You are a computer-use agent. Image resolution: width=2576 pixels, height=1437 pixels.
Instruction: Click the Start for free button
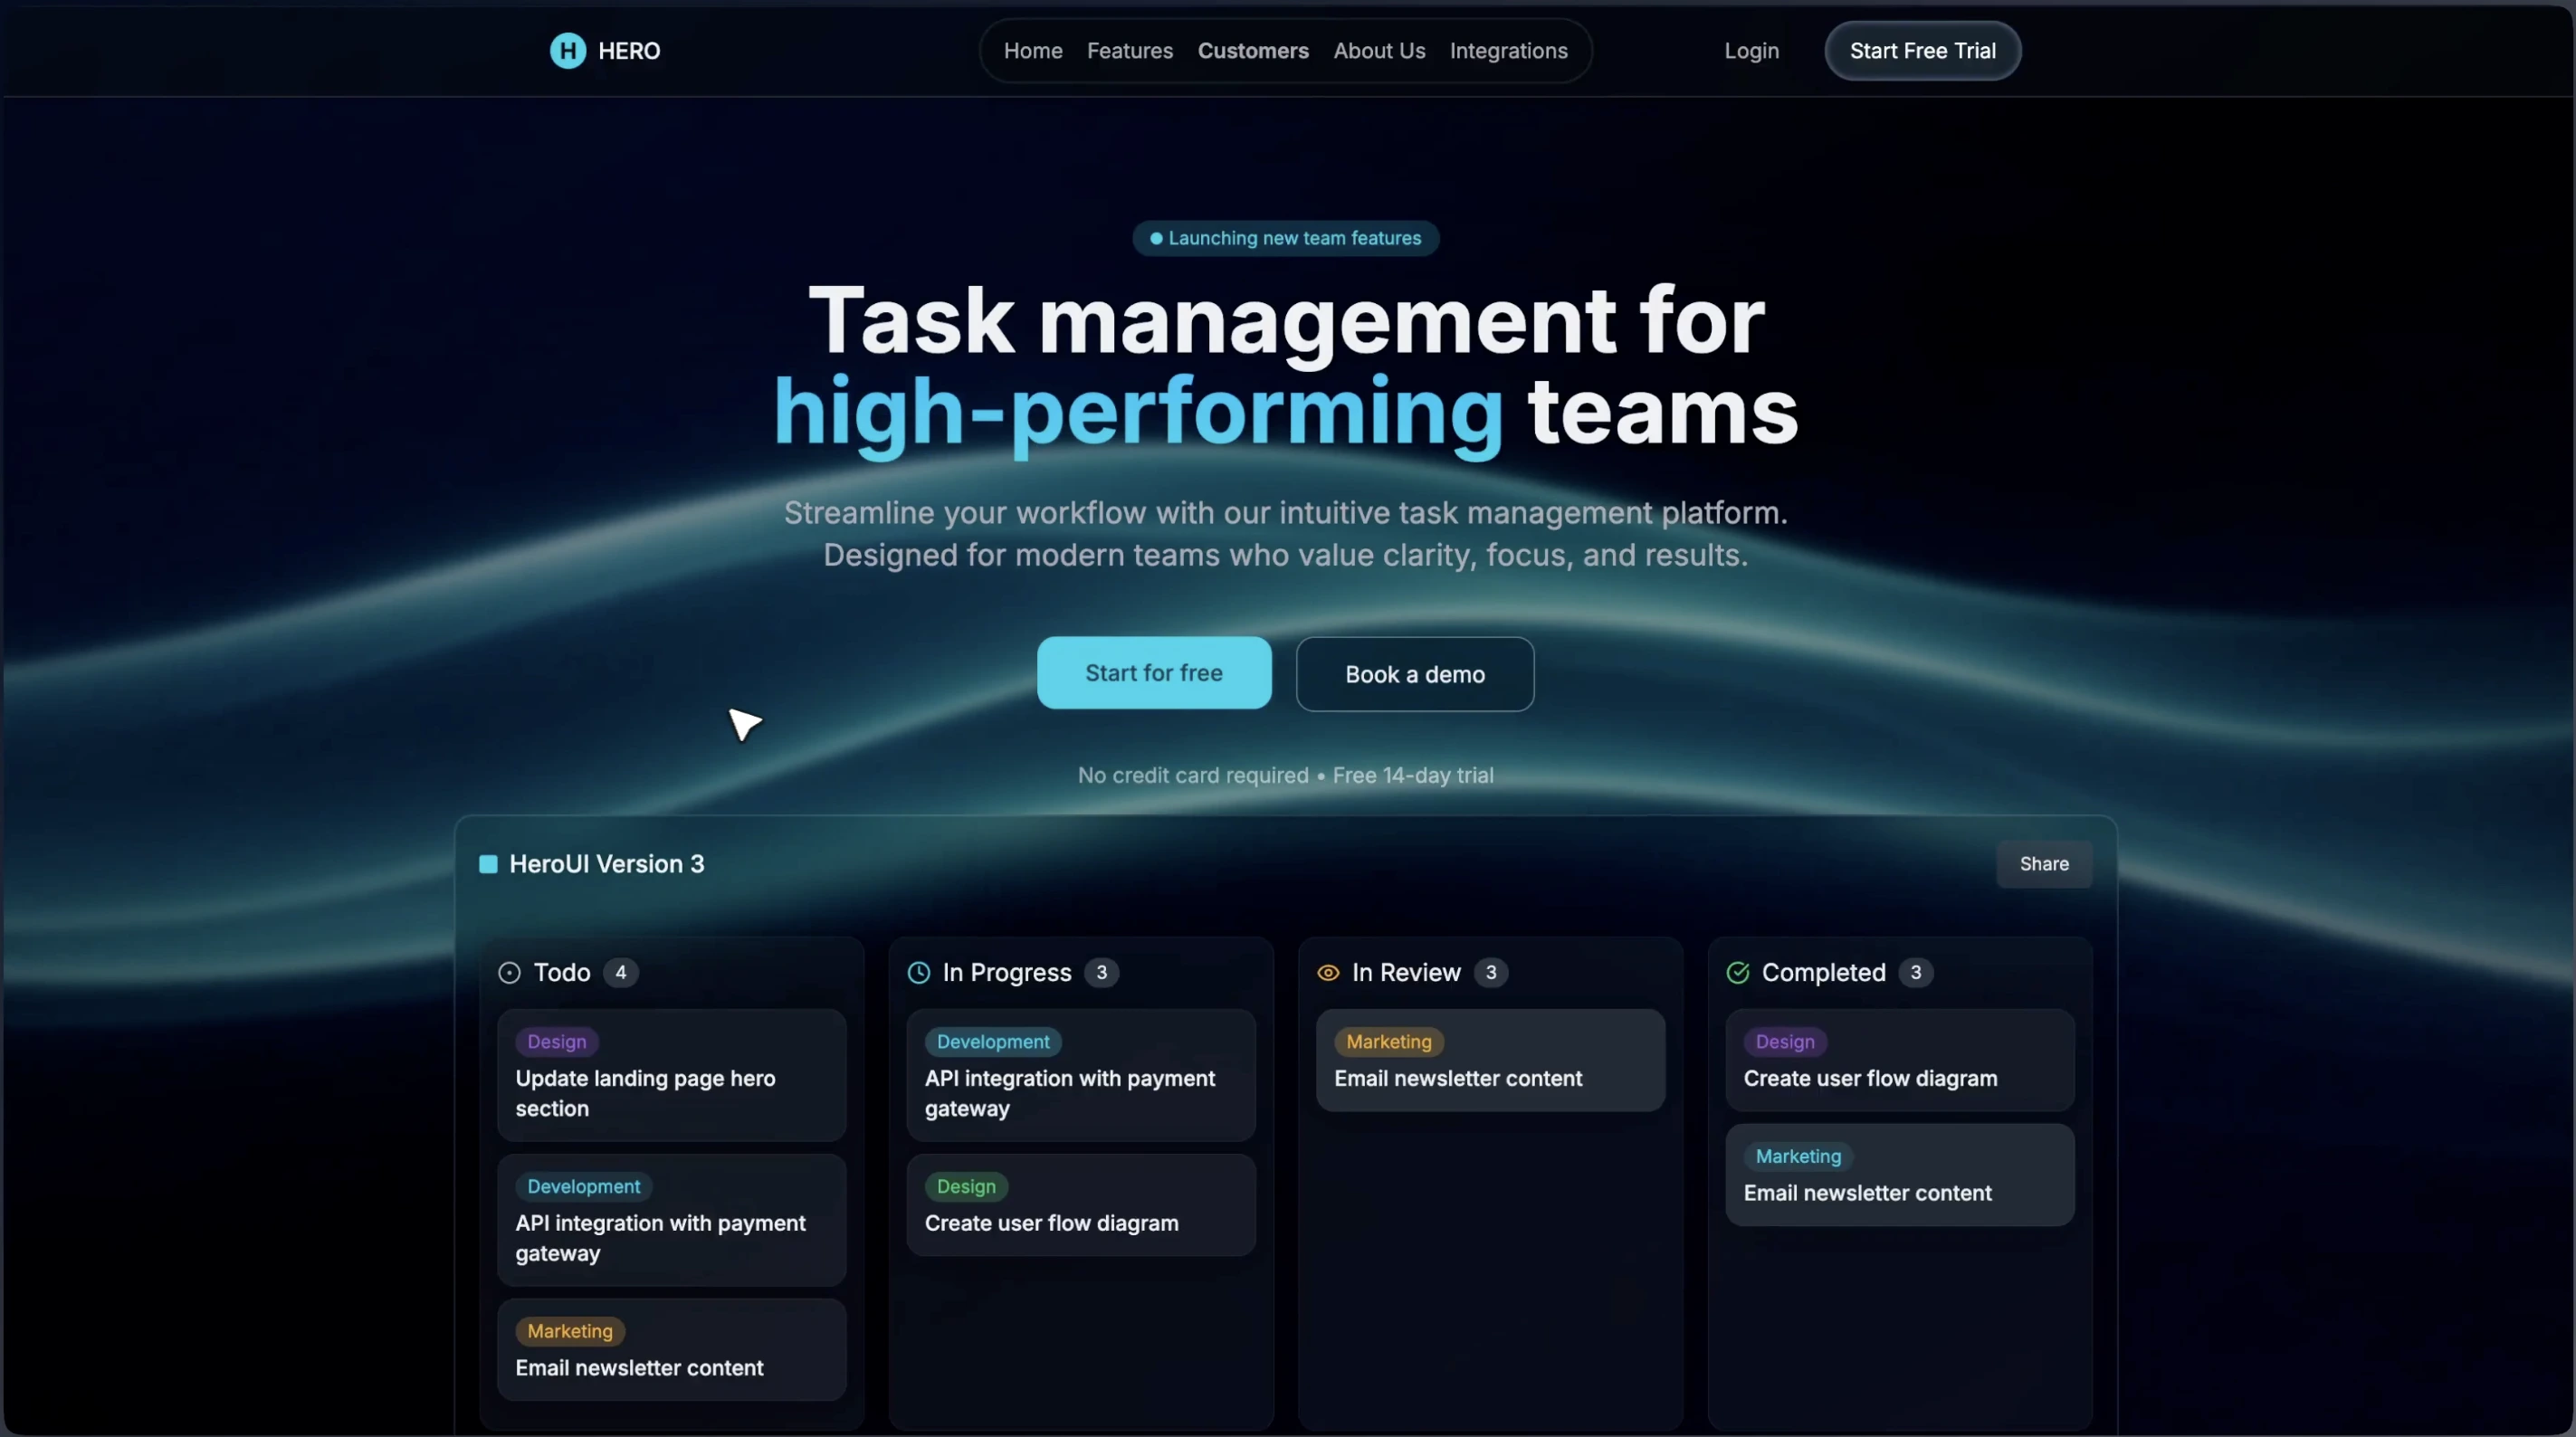click(1154, 673)
